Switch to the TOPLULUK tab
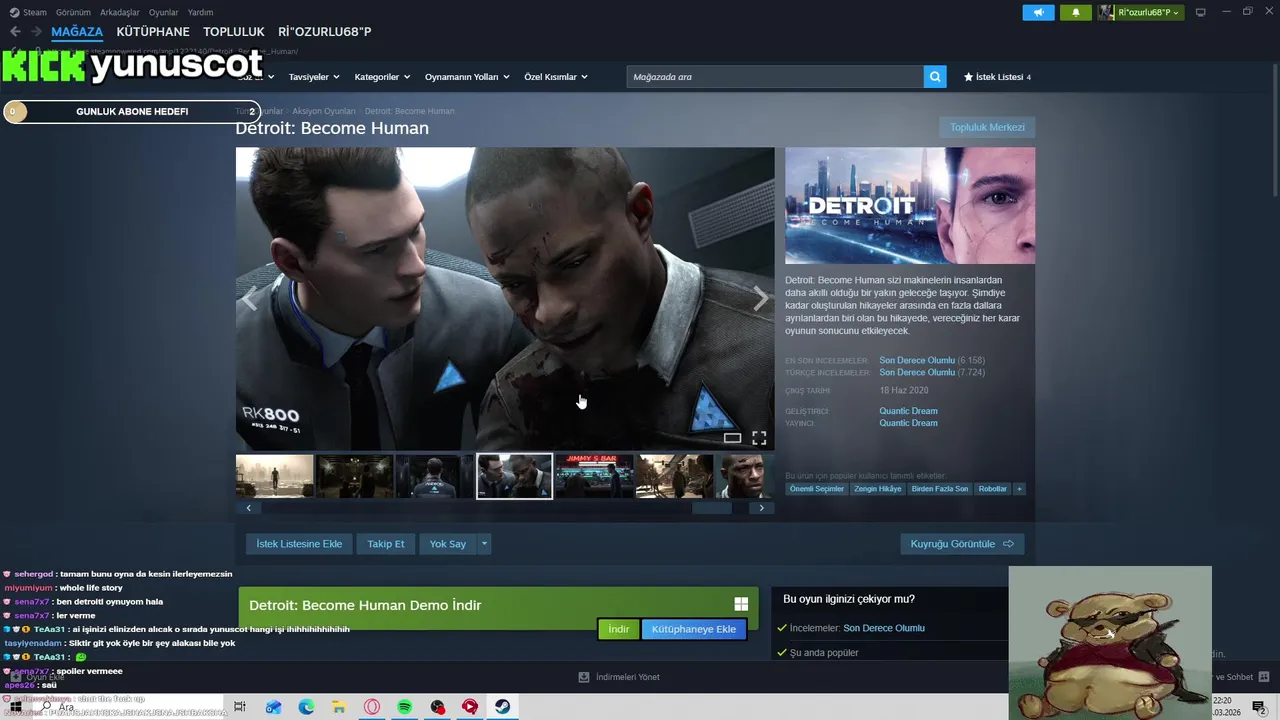 (234, 32)
